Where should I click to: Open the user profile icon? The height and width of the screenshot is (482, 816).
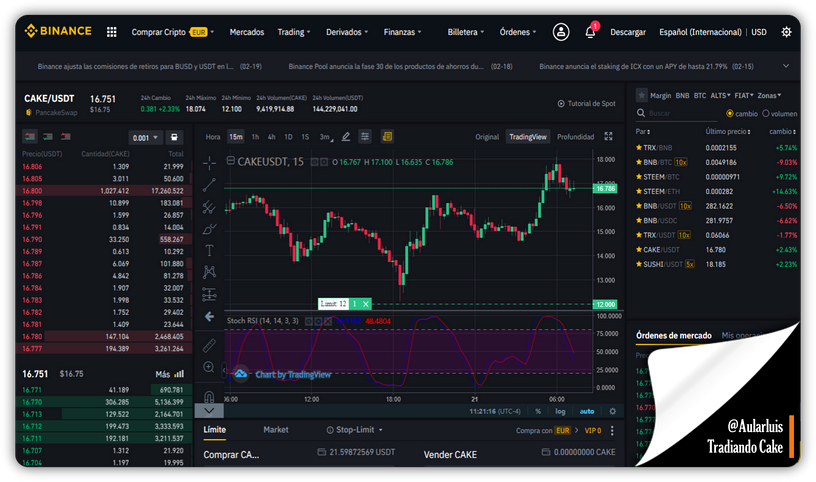point(560,32)
